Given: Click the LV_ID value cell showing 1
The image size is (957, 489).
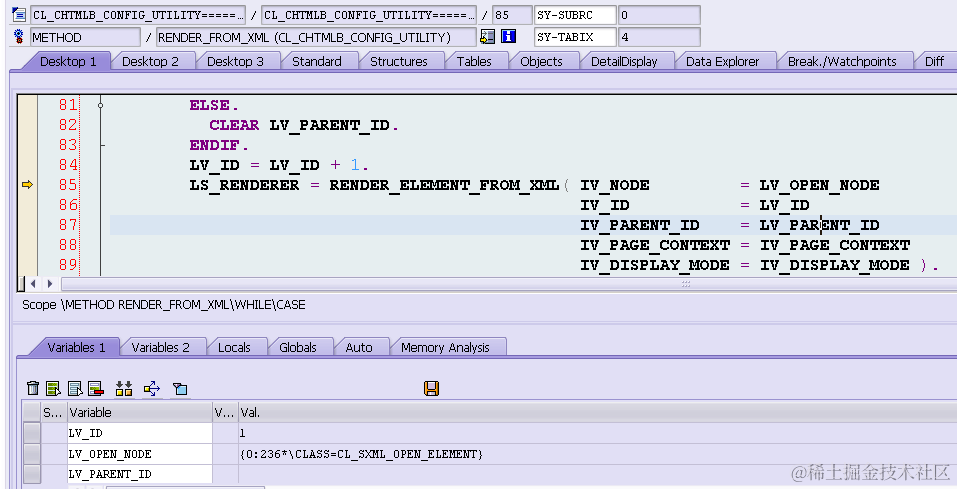Looking at the screenshot, I should (x=598, y=433).
